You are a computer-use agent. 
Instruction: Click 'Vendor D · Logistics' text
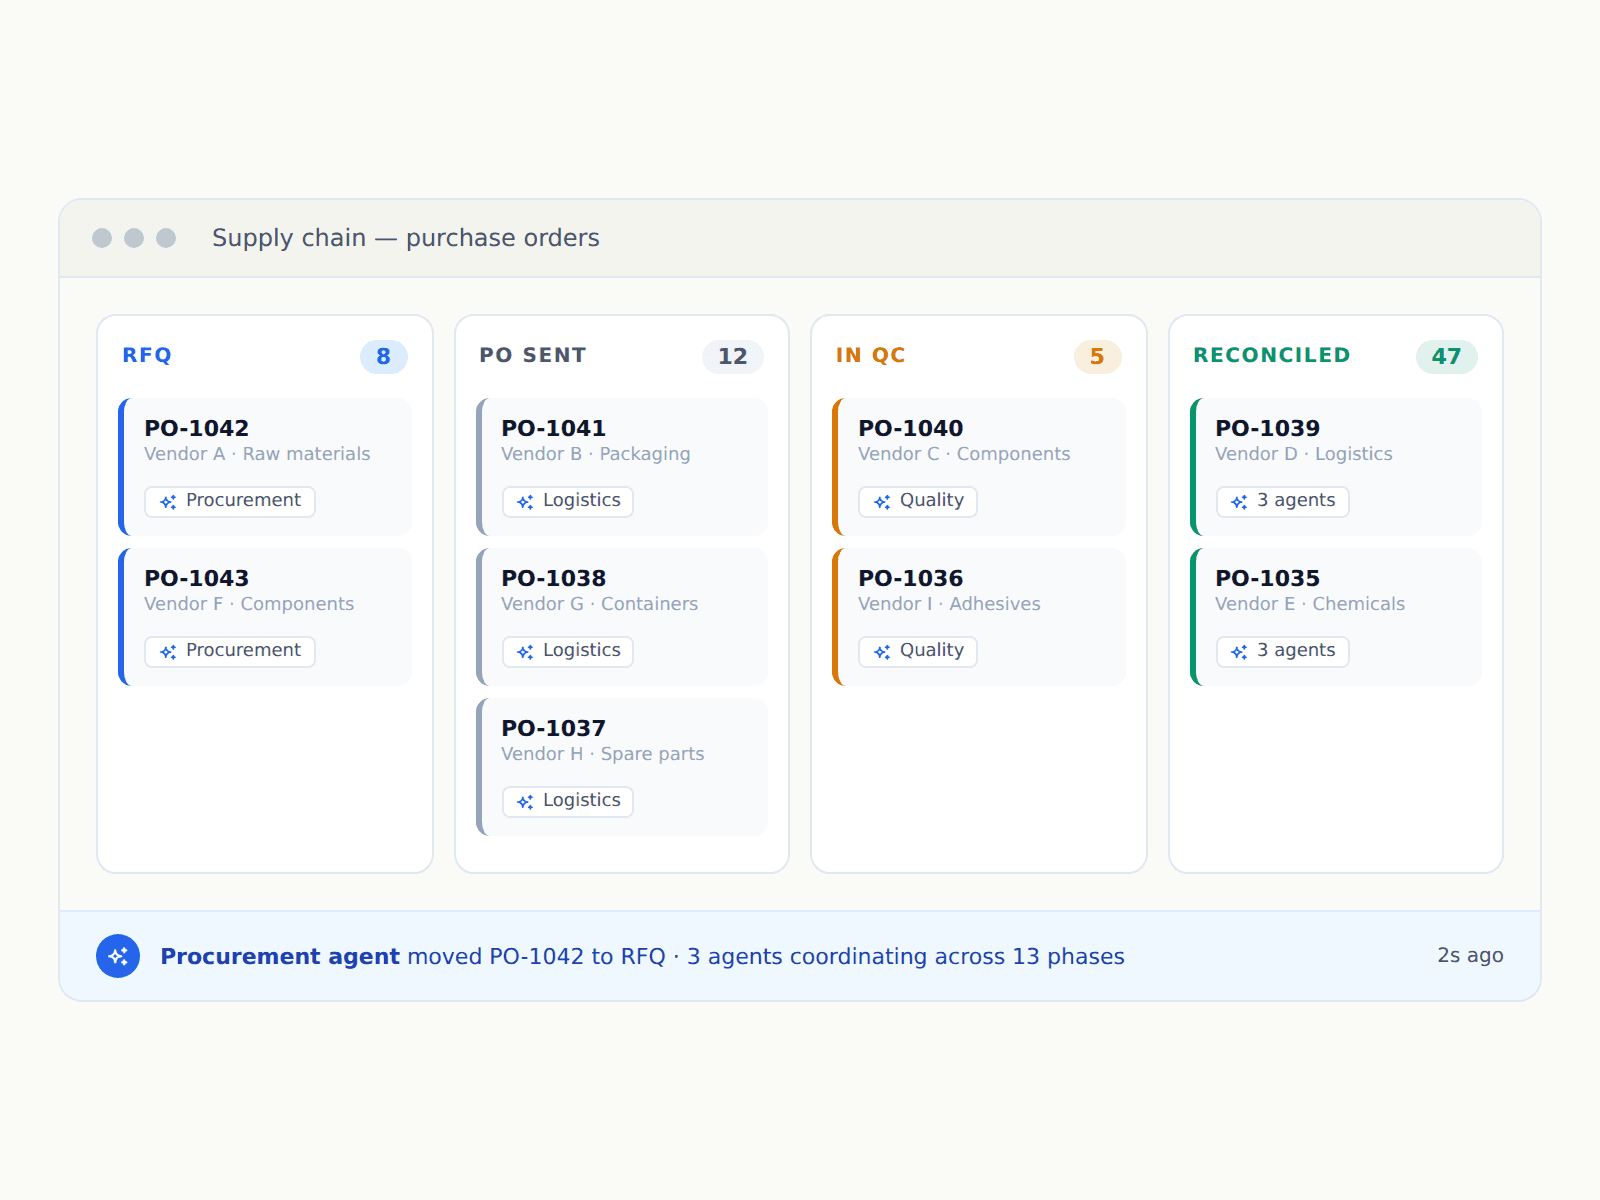(x=1304, y=454)
